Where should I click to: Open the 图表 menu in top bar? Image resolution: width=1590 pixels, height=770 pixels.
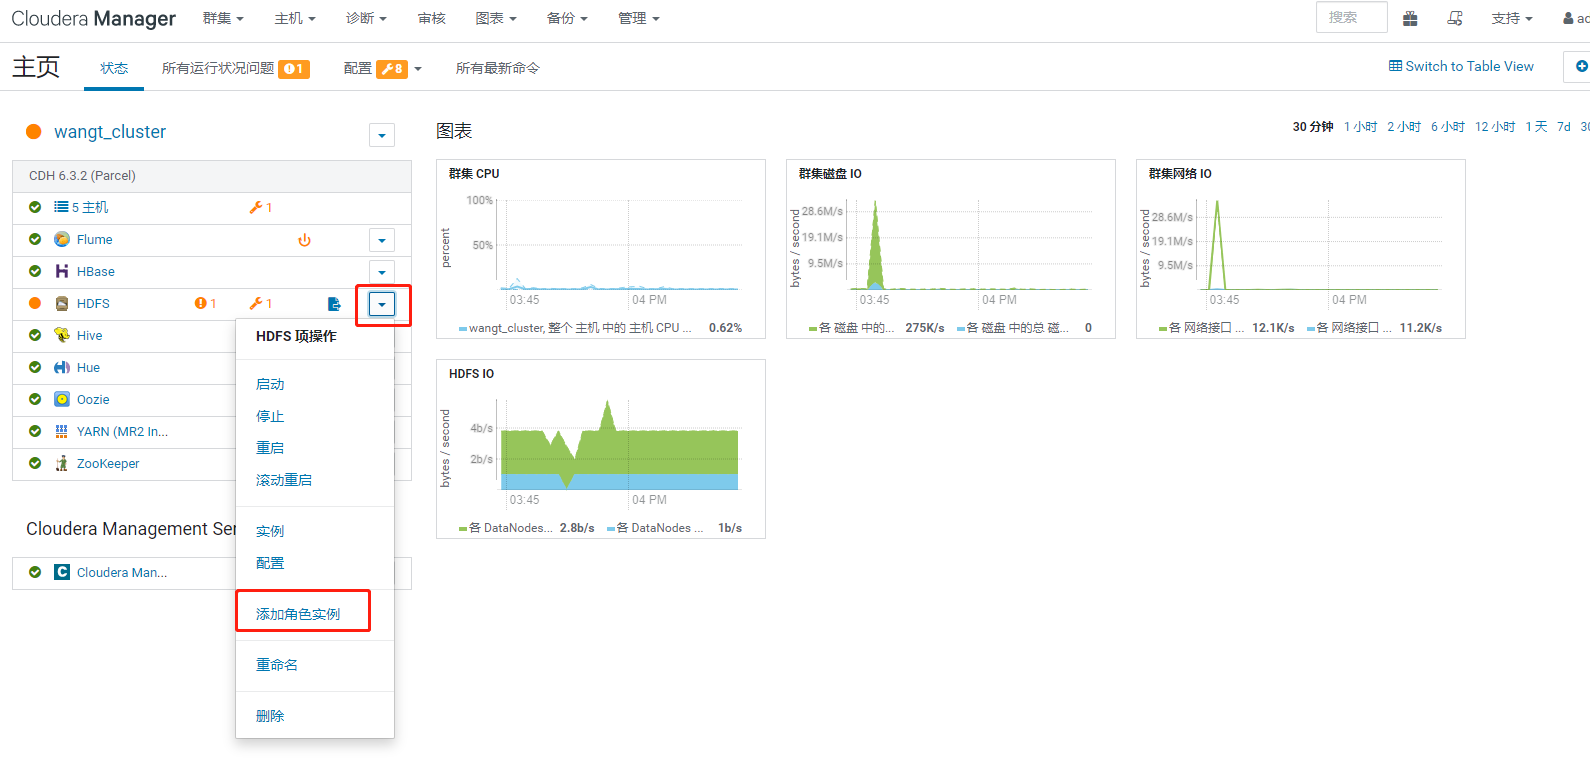(496, 18)
